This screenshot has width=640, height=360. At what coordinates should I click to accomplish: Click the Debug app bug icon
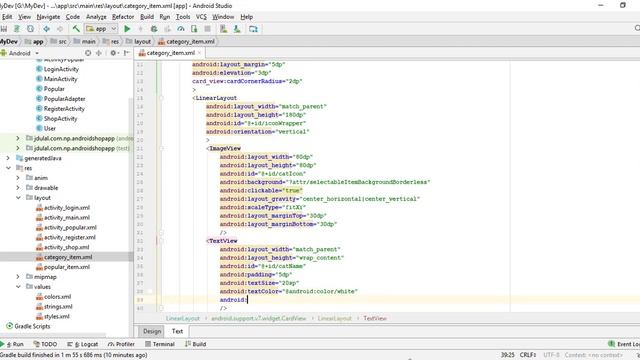[x=154, y=29]
